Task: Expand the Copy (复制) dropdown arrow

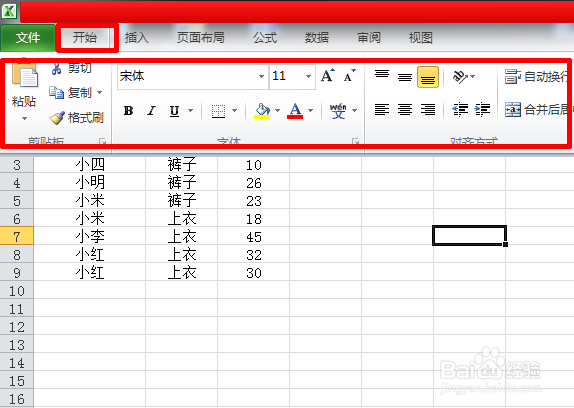Action: 100,93
